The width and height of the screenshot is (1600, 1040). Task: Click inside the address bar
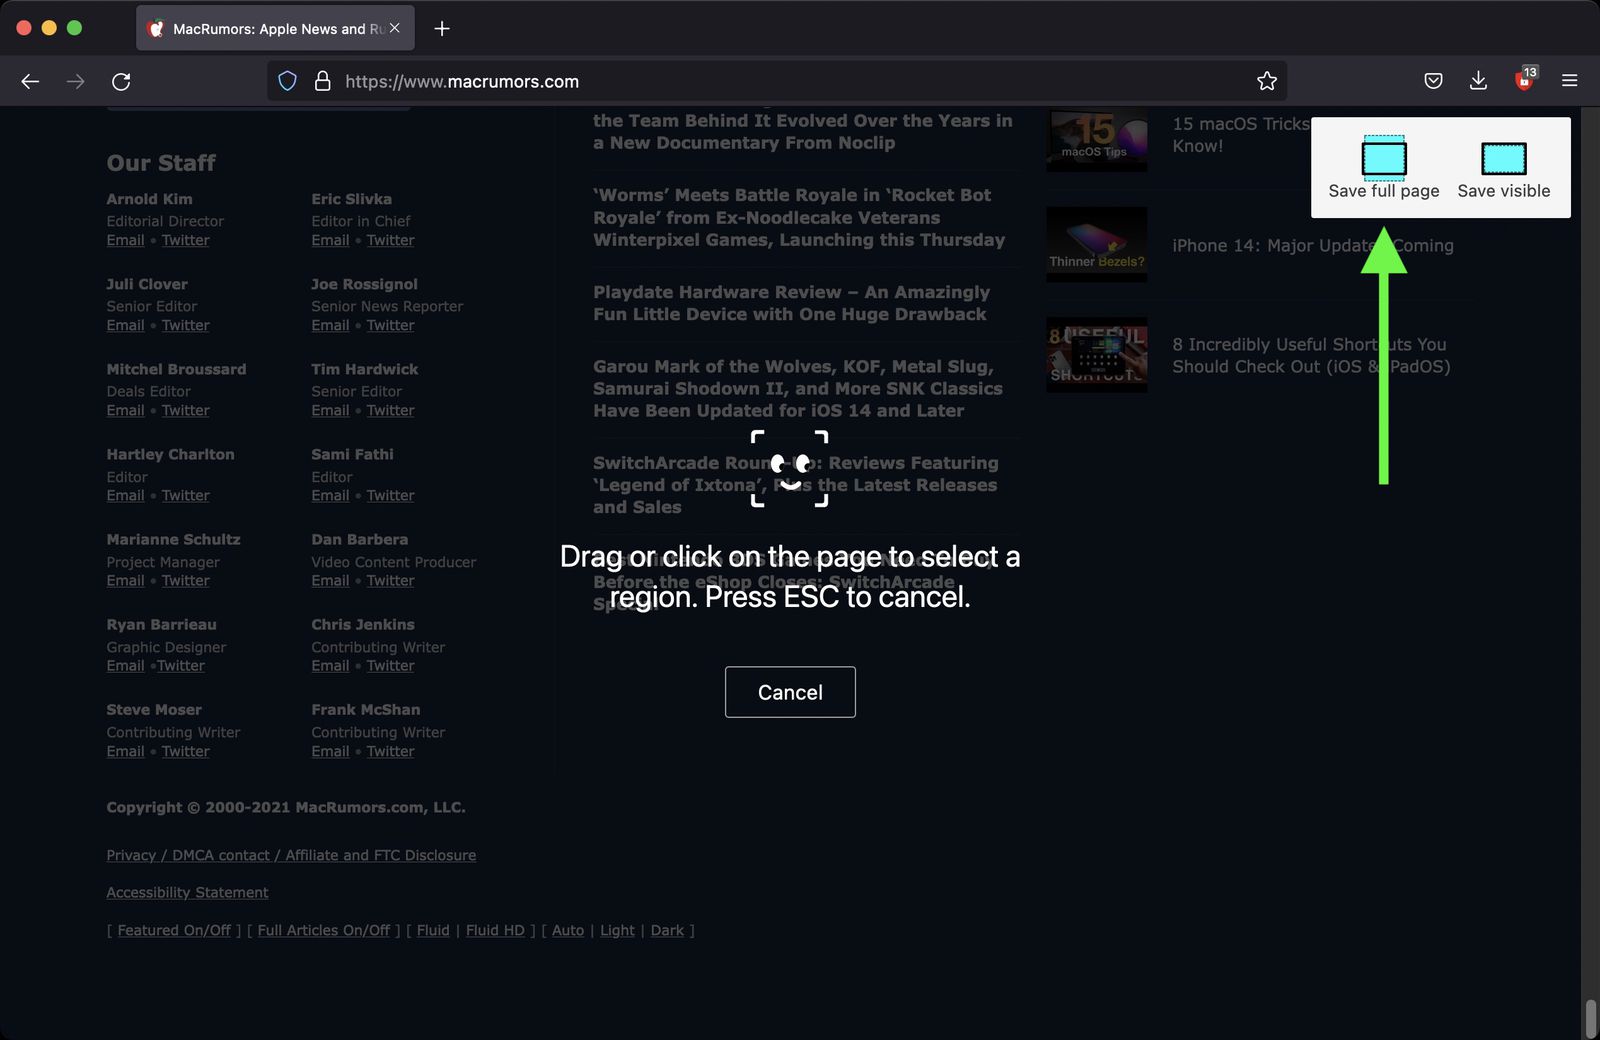700,81
